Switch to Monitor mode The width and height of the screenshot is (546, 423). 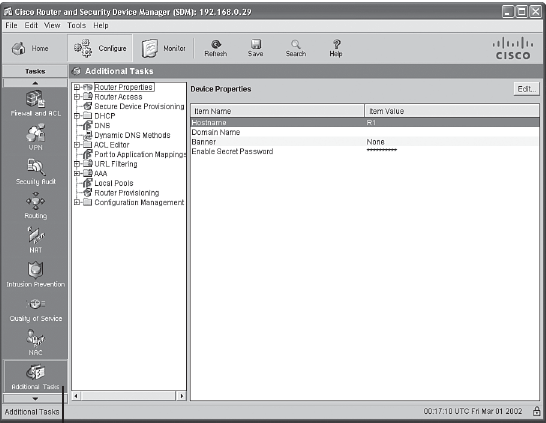tap(163, 48)
